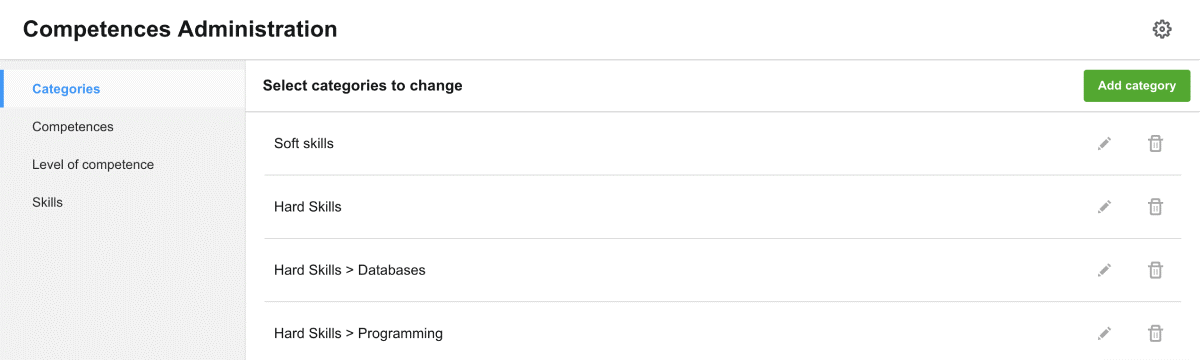Switch to the Skills sidebar item

coord(47,202)
